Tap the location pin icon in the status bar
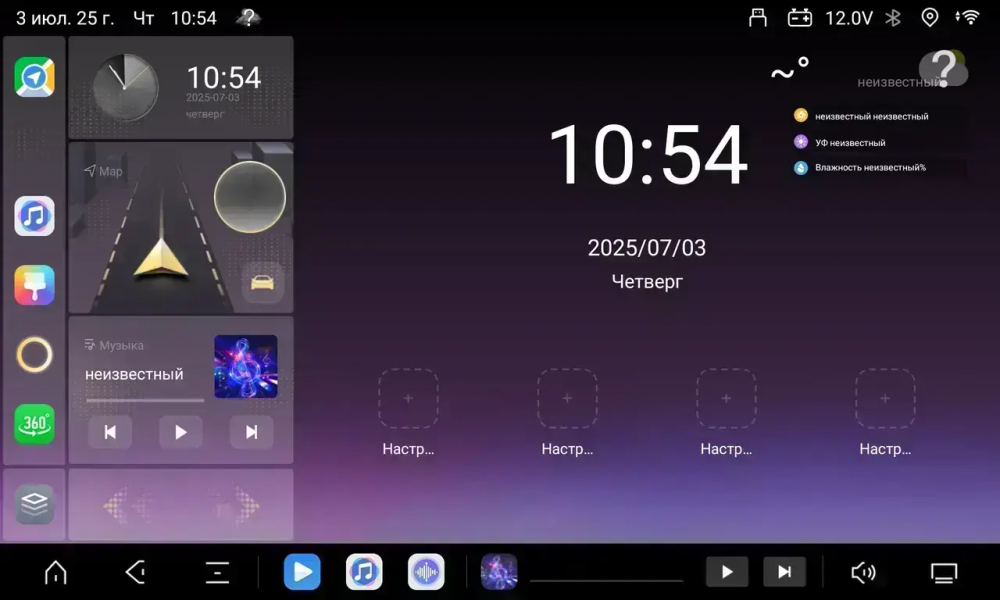This screenshot has height=600, width=1000. click(x=930, y=17)
